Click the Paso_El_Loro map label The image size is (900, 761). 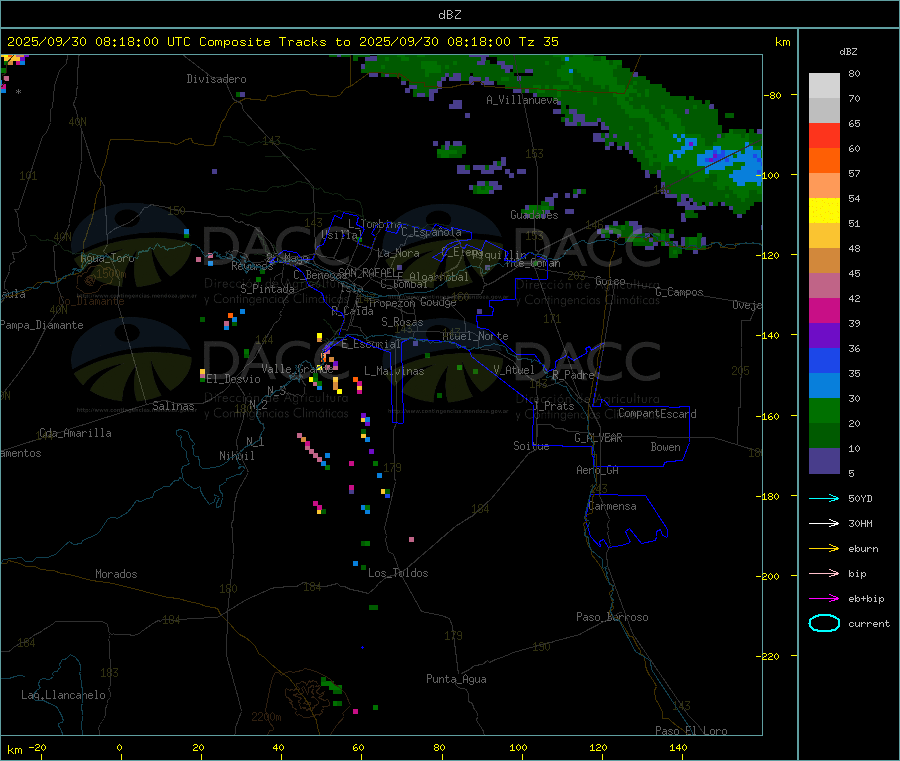[691, 731]
